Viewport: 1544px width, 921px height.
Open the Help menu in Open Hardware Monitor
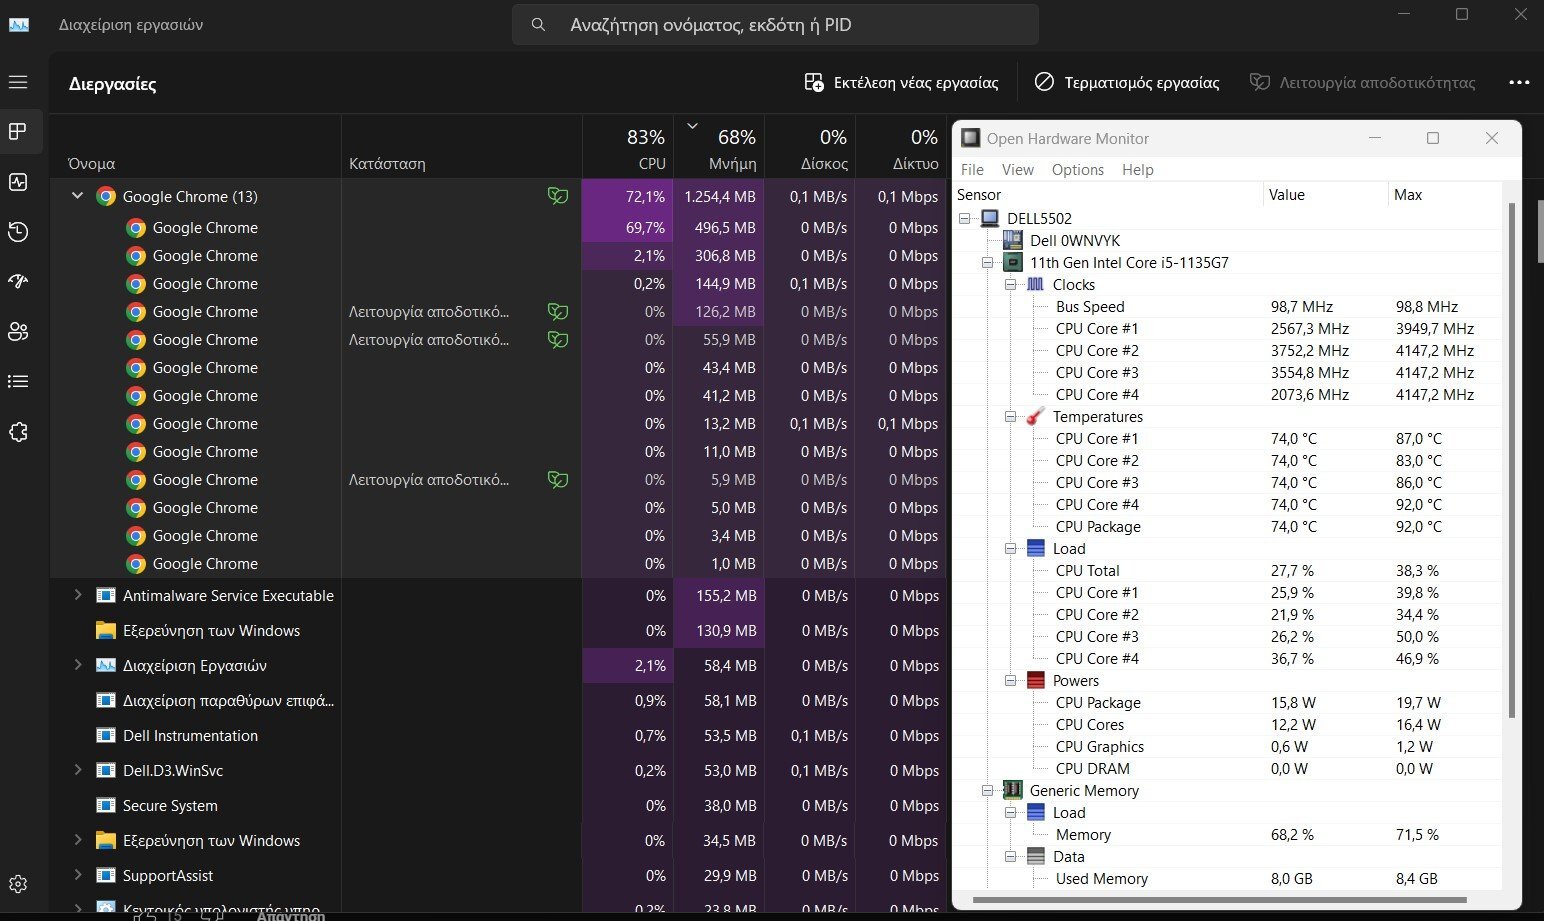point(1138,170)
